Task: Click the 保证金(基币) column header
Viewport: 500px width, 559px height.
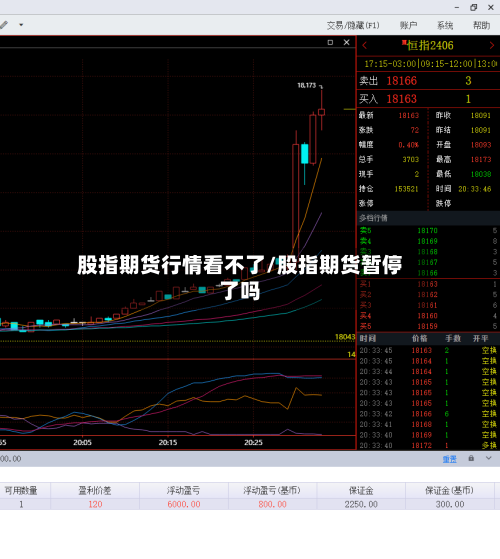Action: tap(449, 491)
